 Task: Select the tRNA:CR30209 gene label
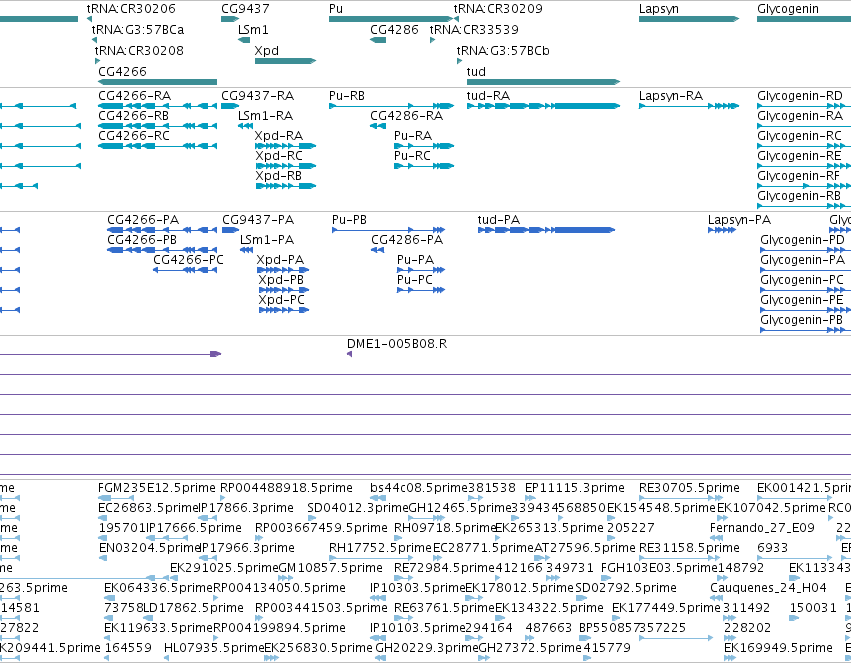coord(498,9)
